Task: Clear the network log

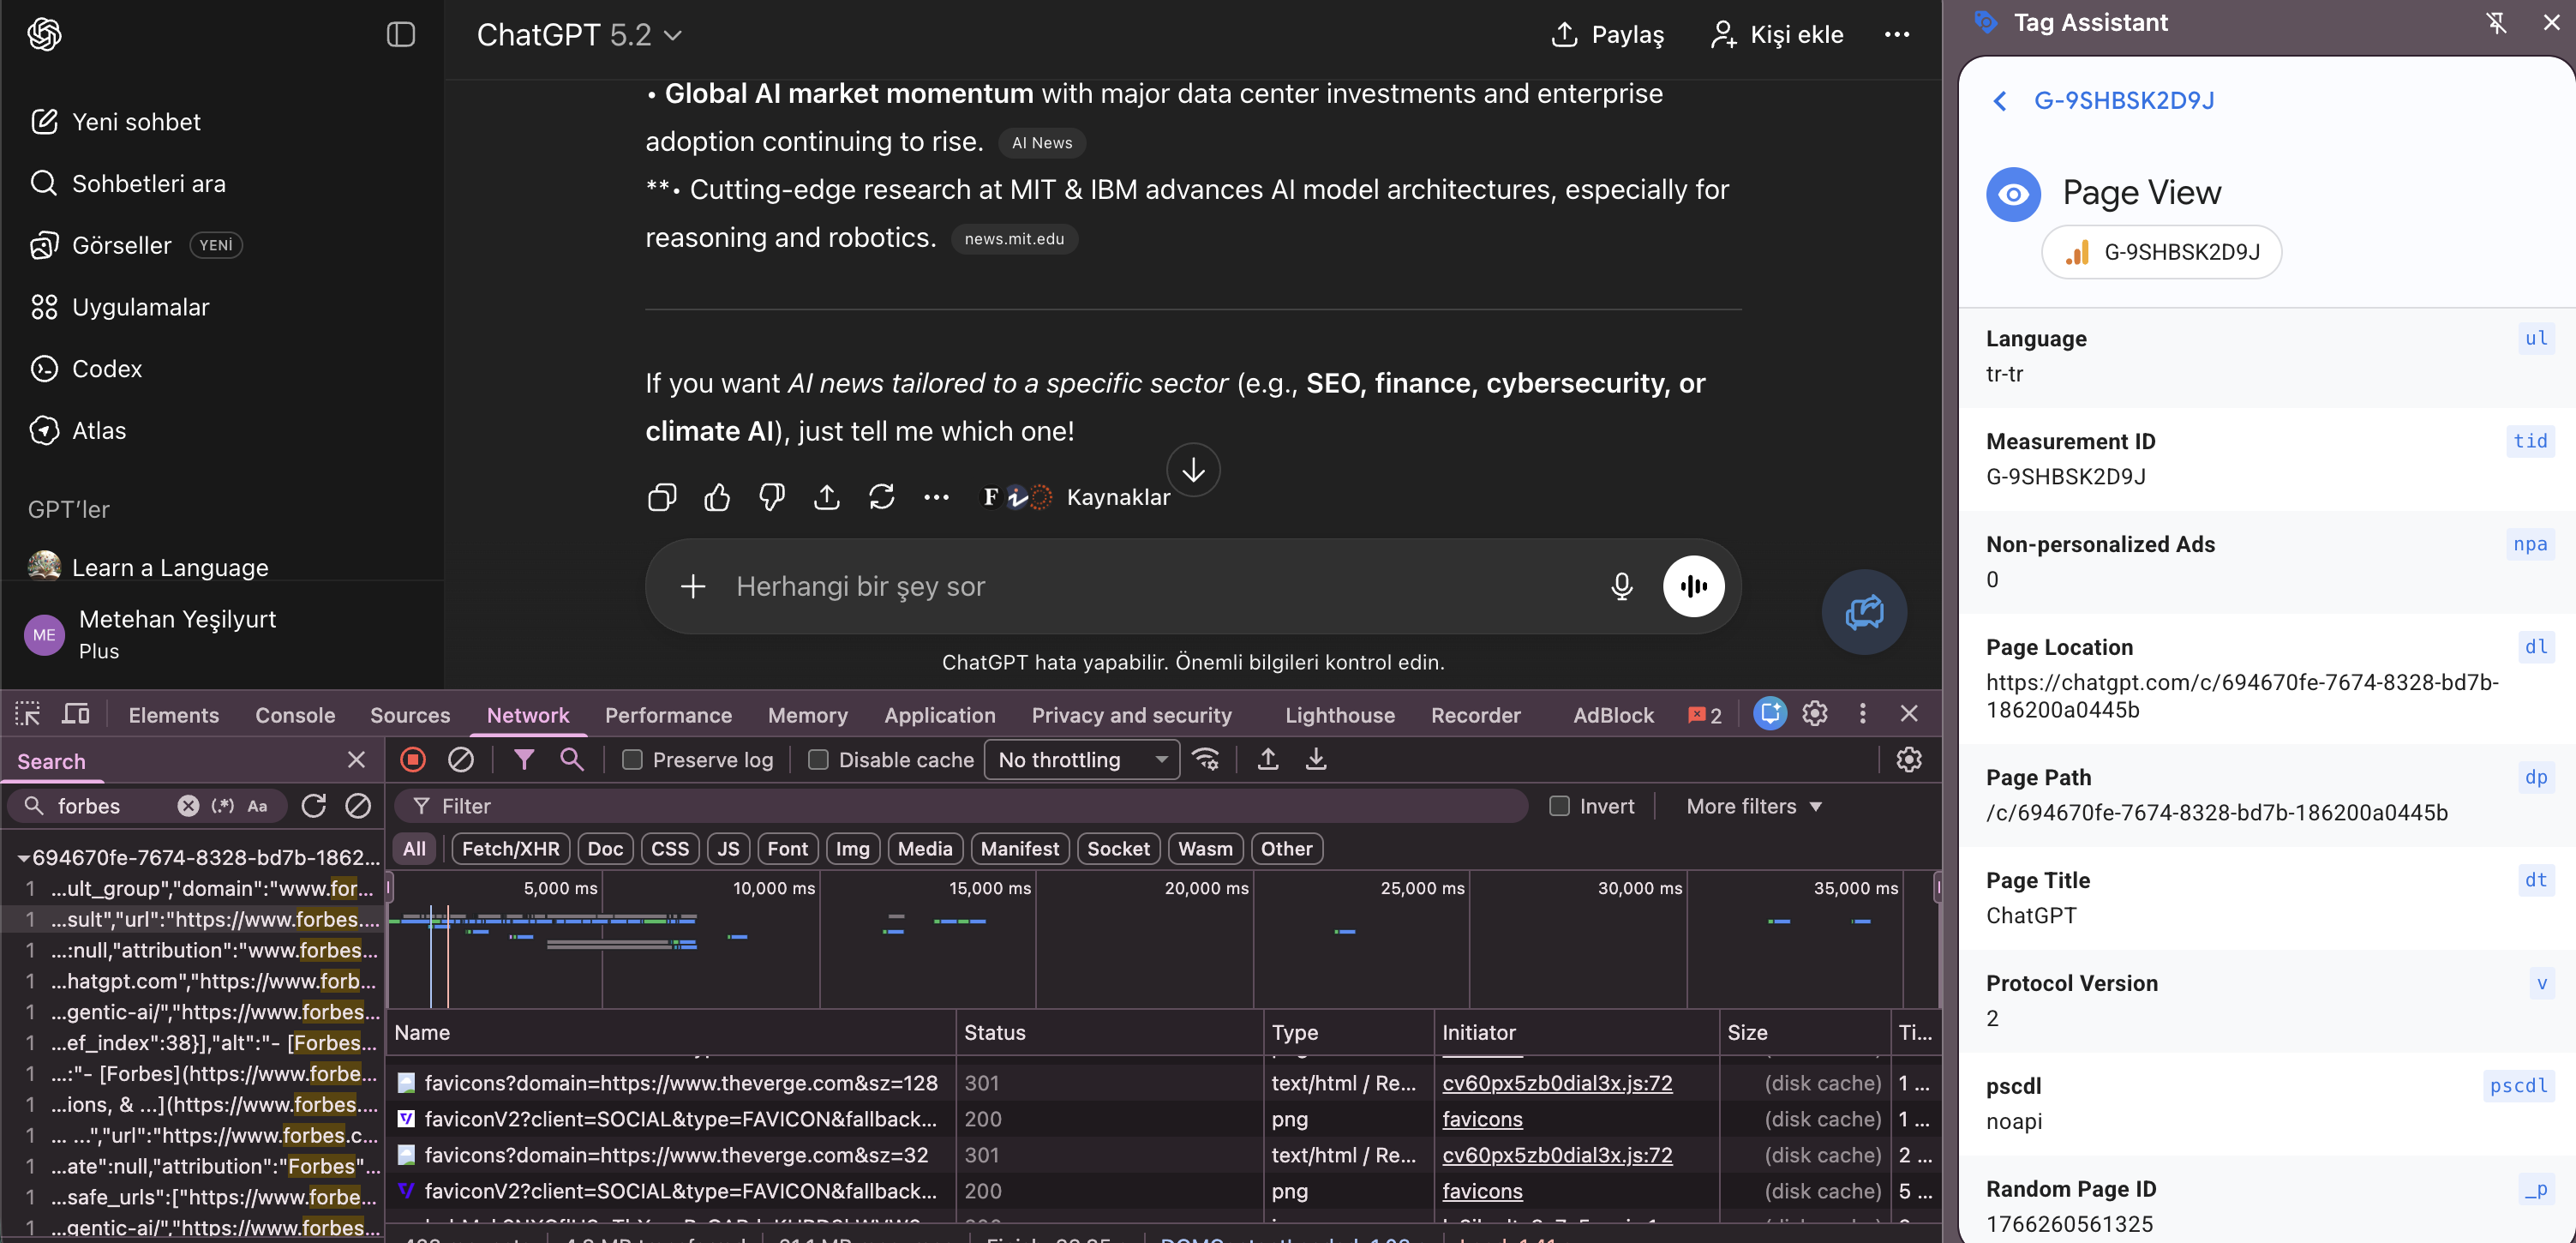Action: [460, 760]
